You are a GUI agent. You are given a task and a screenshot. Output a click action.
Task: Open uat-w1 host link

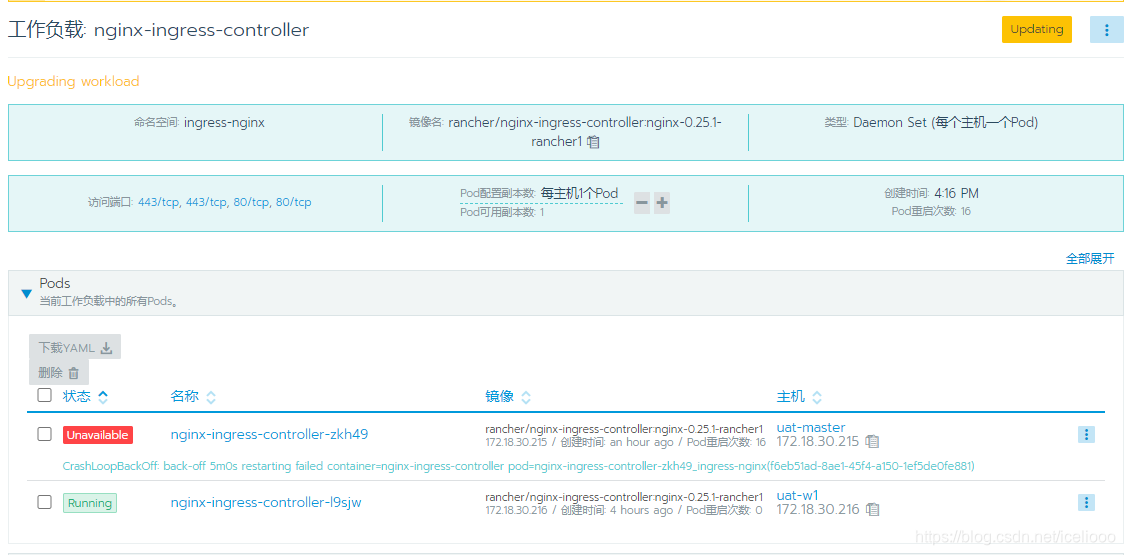tap(797, 495)
